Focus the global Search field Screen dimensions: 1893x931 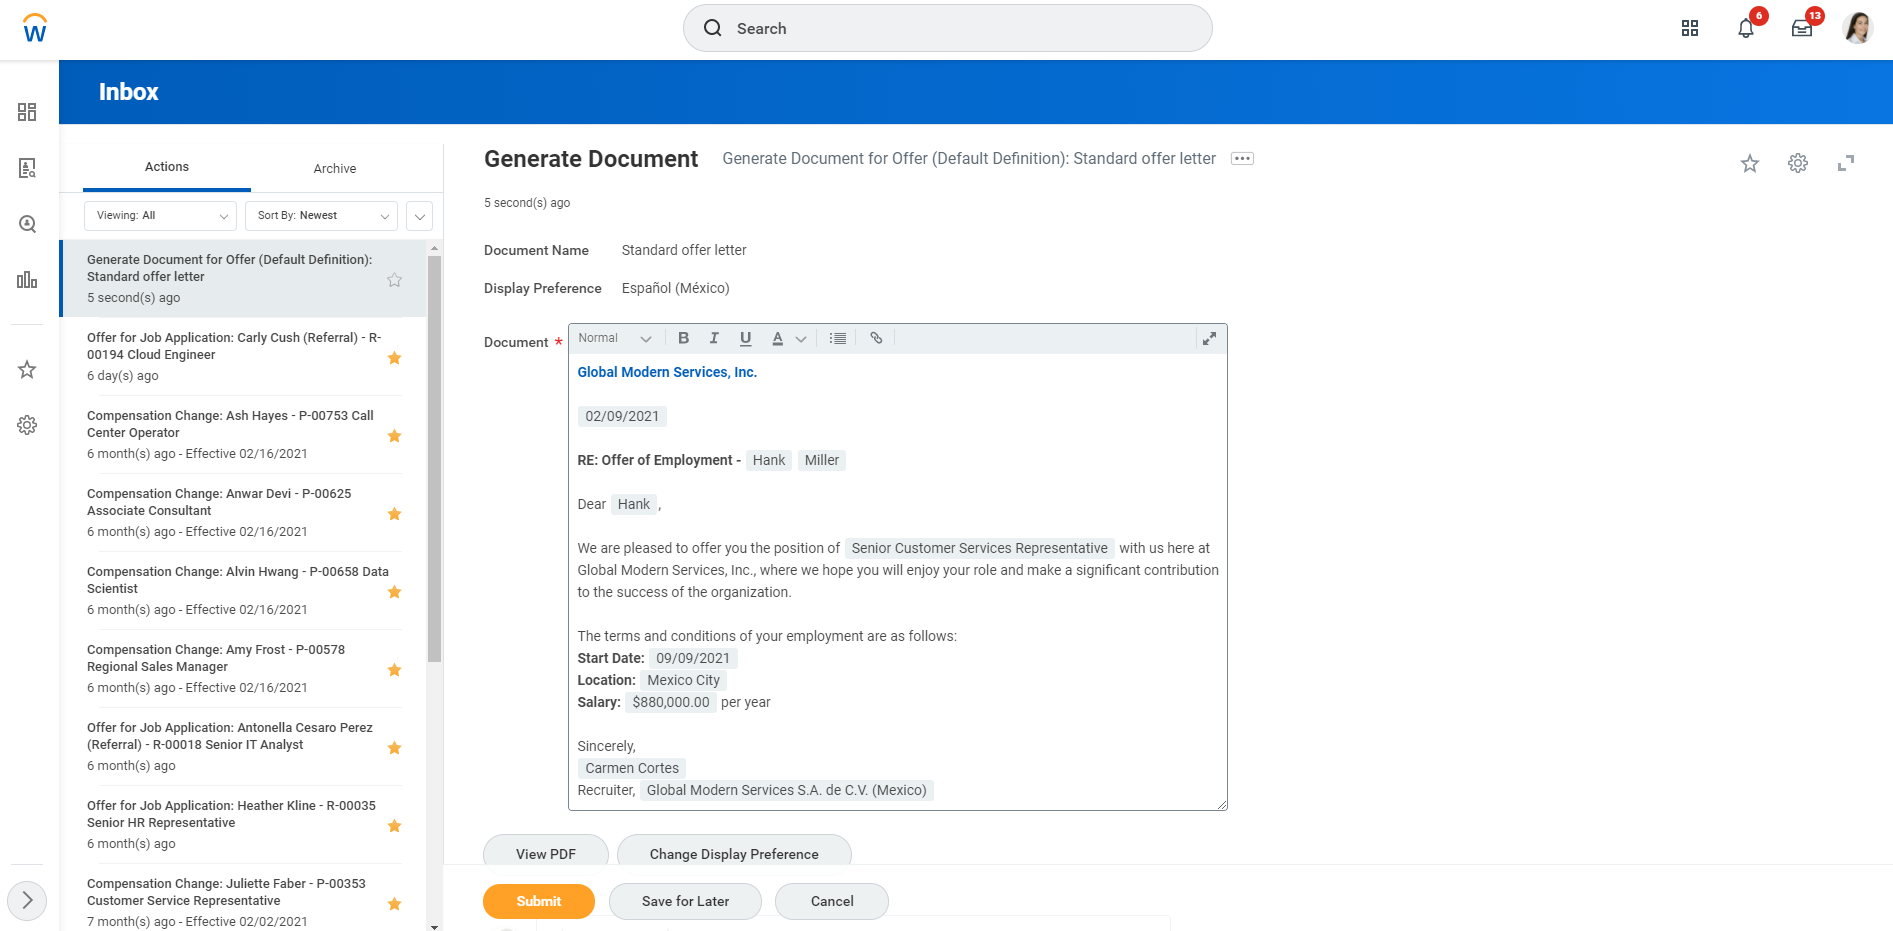tap(948, 28)
